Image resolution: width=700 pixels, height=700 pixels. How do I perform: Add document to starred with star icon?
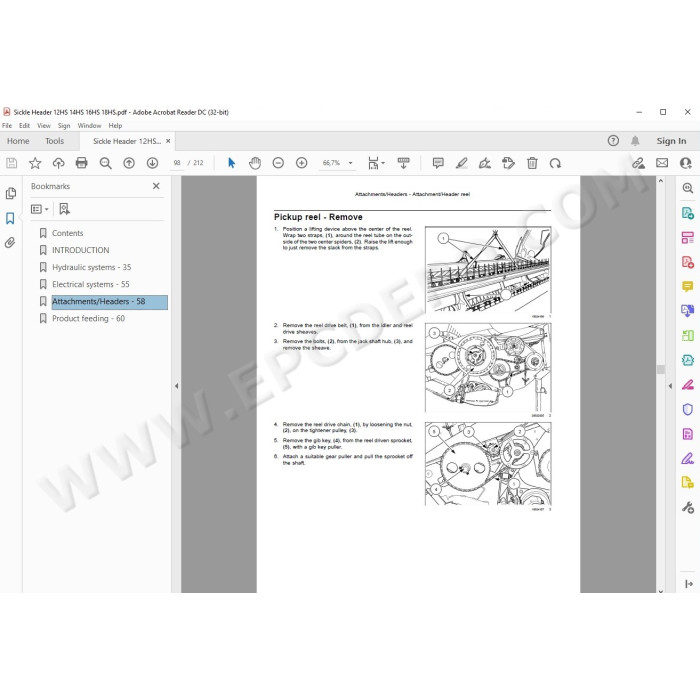click(x=35, y=163)
